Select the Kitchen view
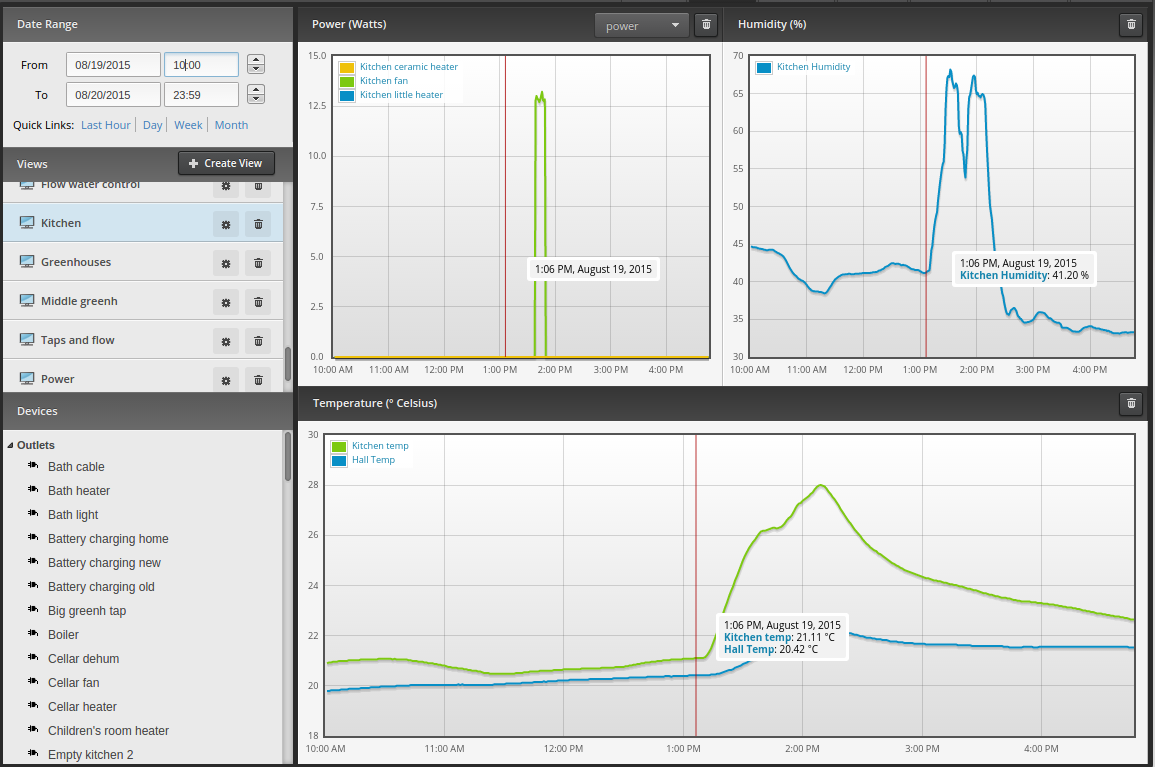 [x=143, y=223]
